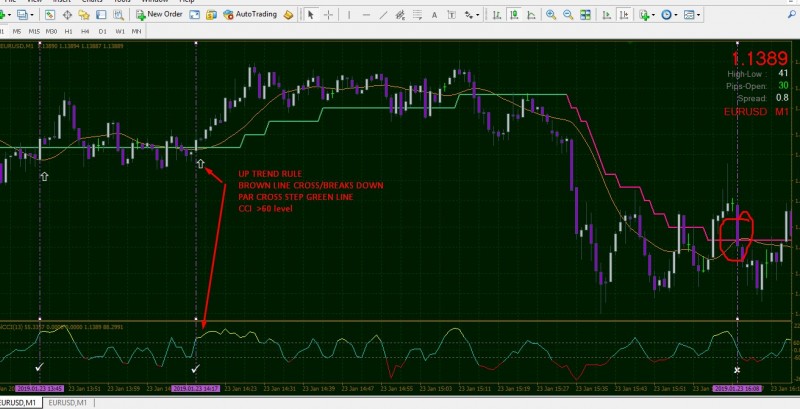The height and width of the screenshot is (409, 800).
Task: Zoom in on the chart
Action: coord(551,15)
